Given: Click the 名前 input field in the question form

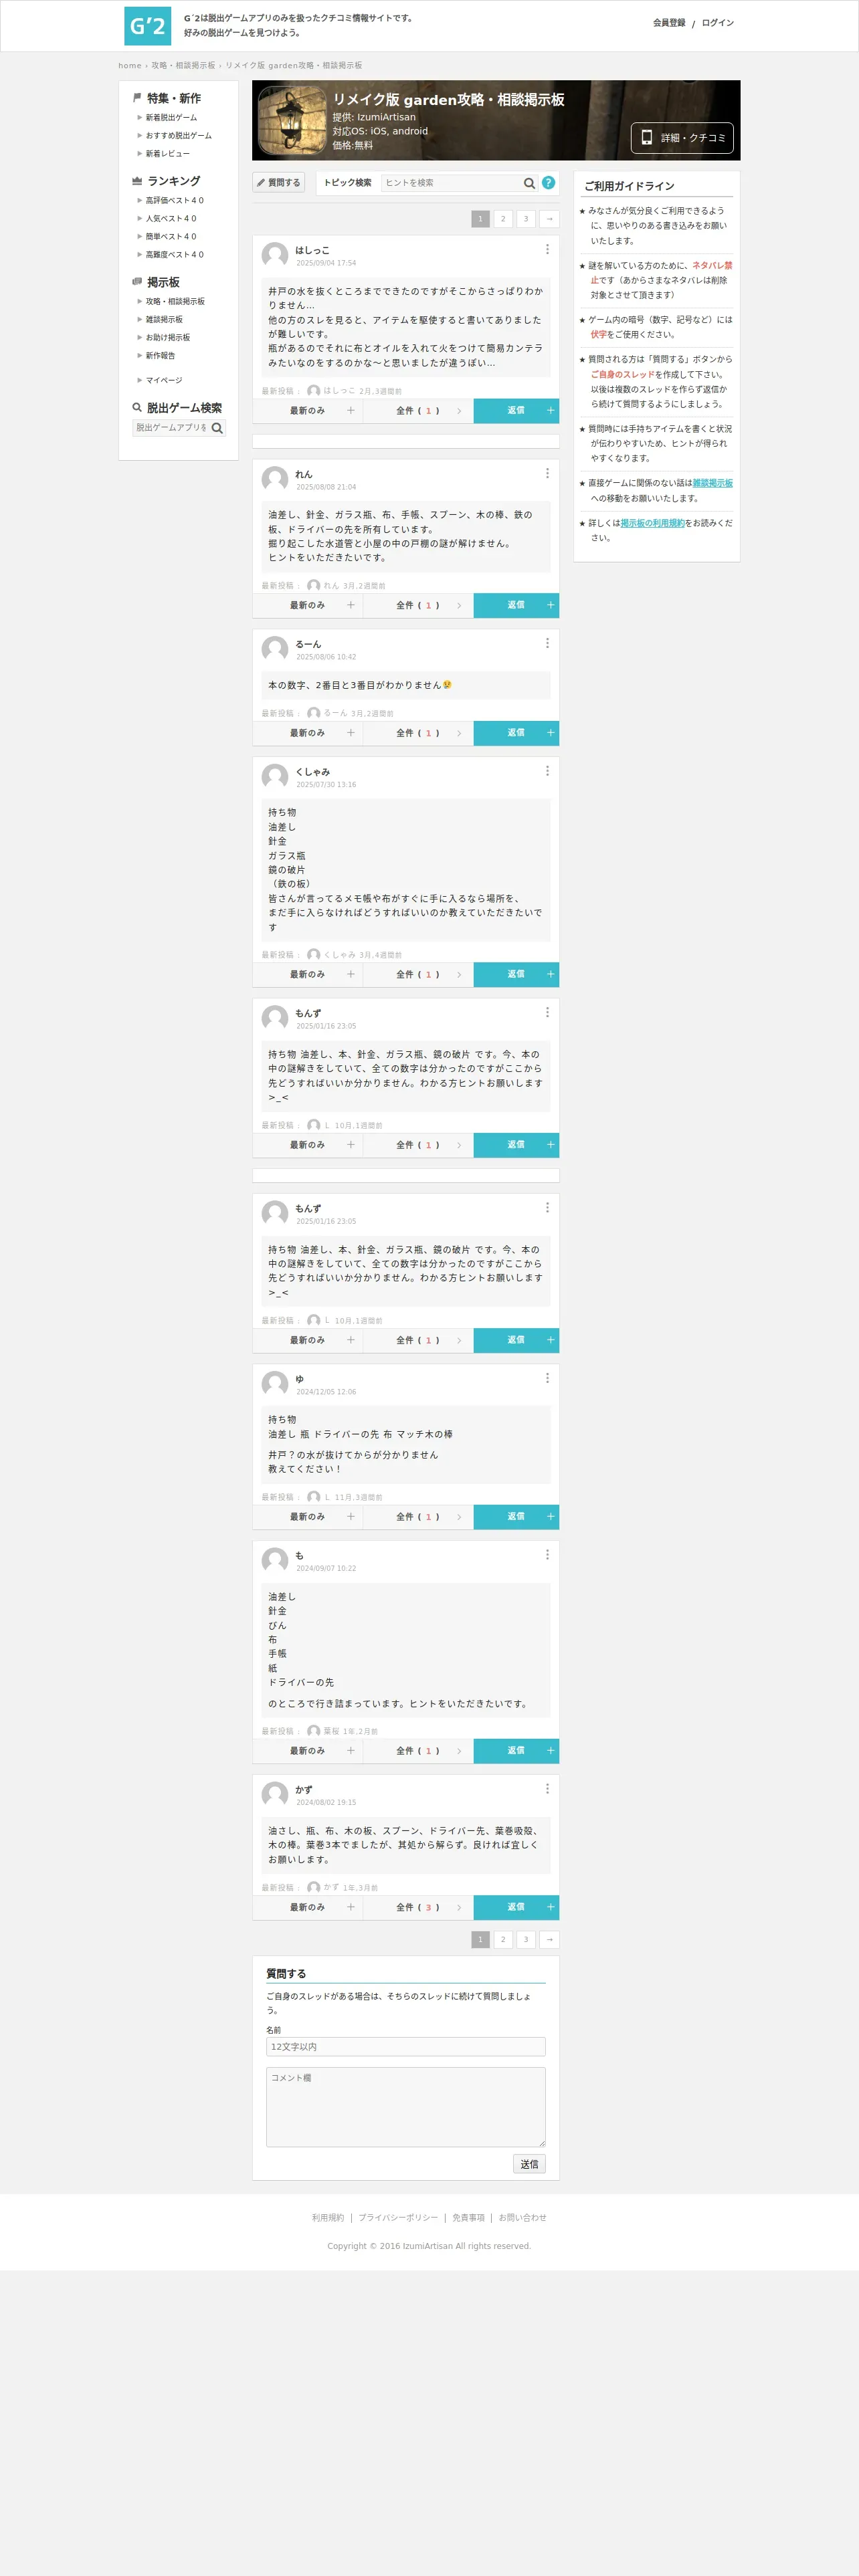Looking at the screenshot, I should tap(406, 2047).
